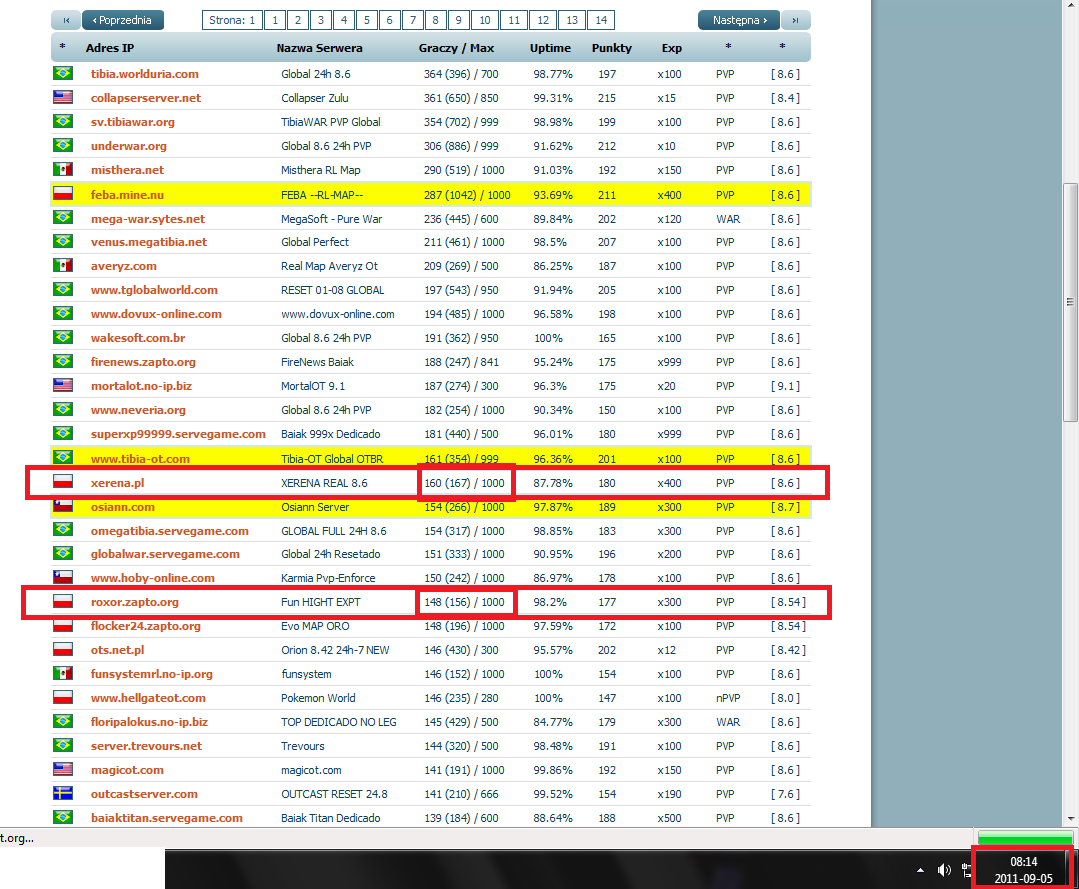This screenshot has width=1079, height=889.
Task: Open the collapserserver.net server link
Action: (x=146, y=98)
